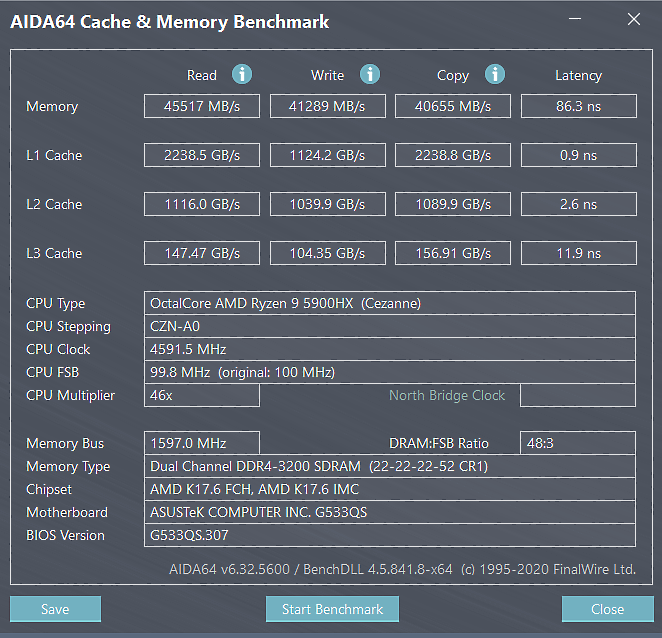This screenshot has width=662, height=638.
Task: Click the L3 Cache row label
Action: click(x=54, y=253)
